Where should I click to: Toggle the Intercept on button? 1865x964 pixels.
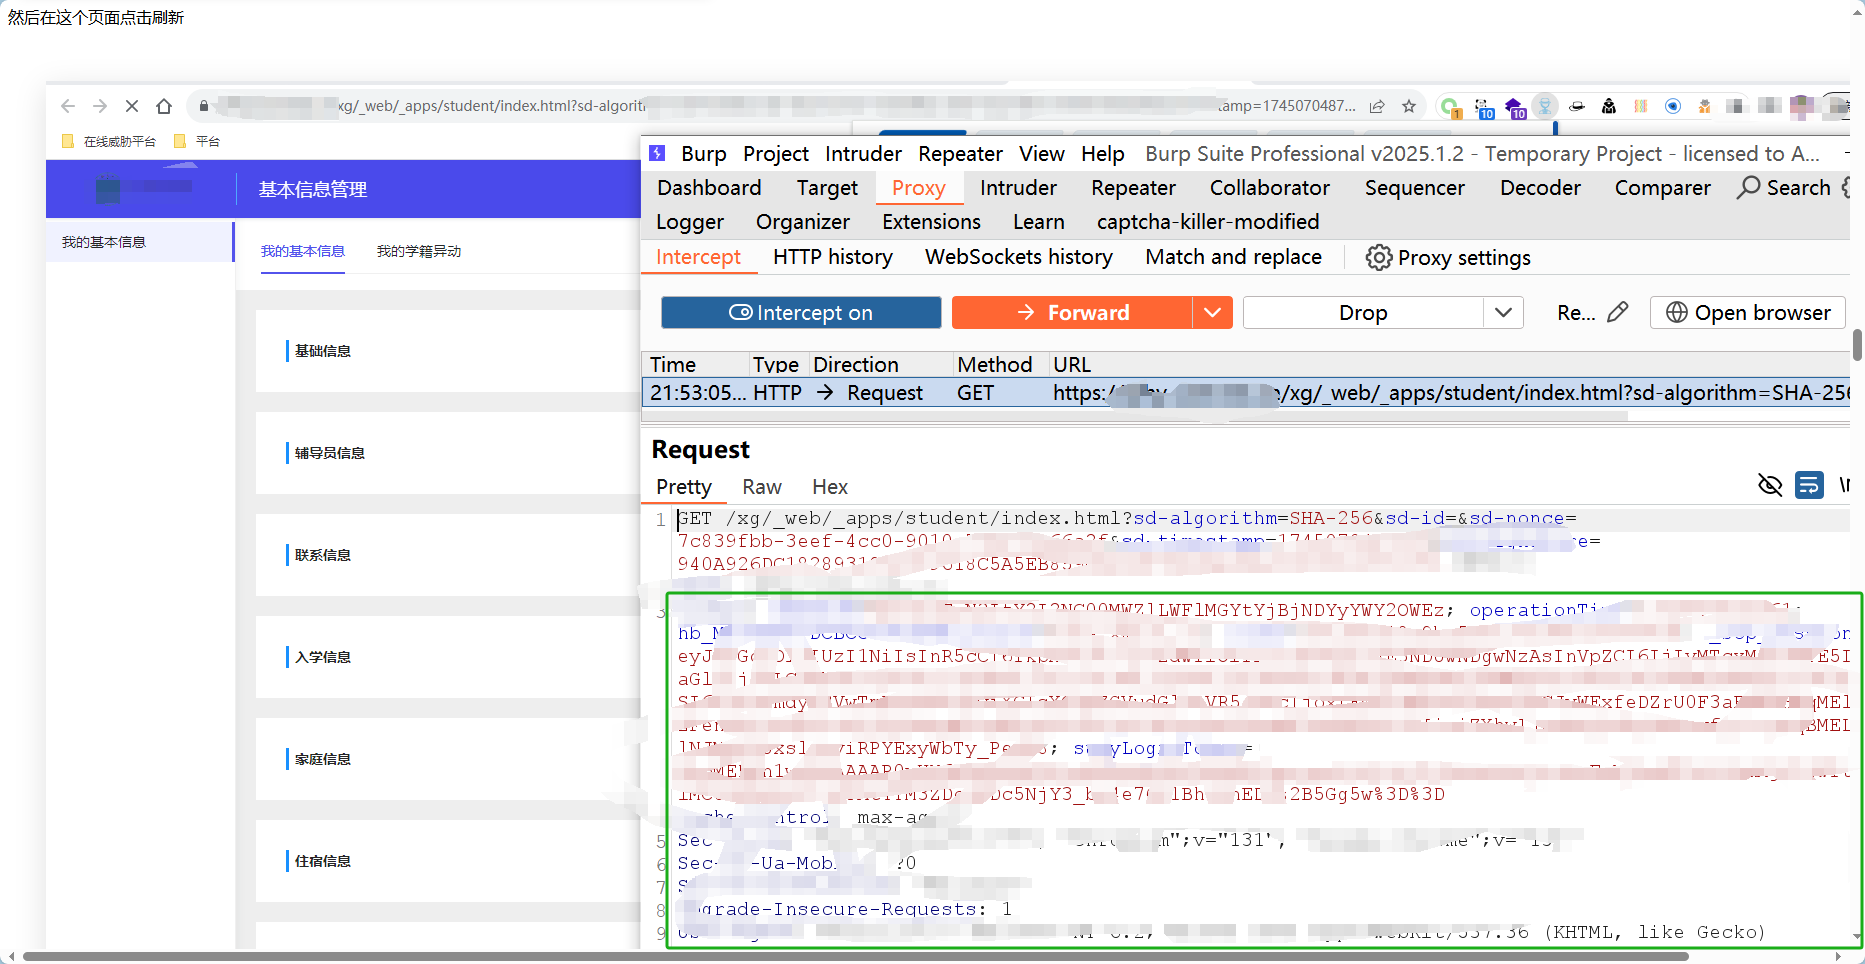[801, 312]
